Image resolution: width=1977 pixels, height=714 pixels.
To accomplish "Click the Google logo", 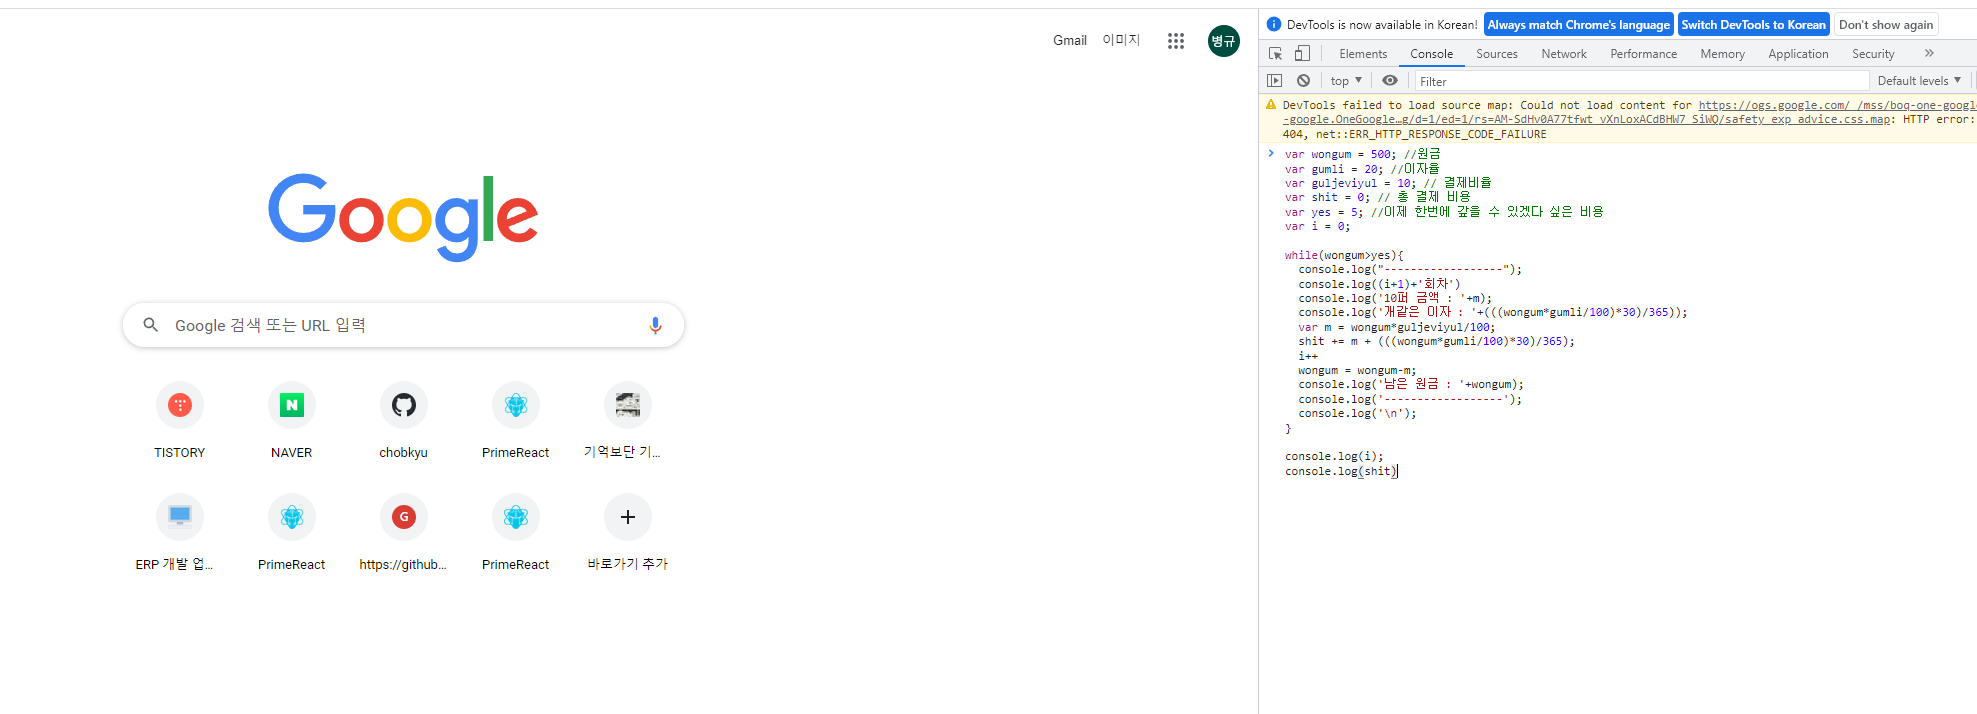I will click(403, 217).
